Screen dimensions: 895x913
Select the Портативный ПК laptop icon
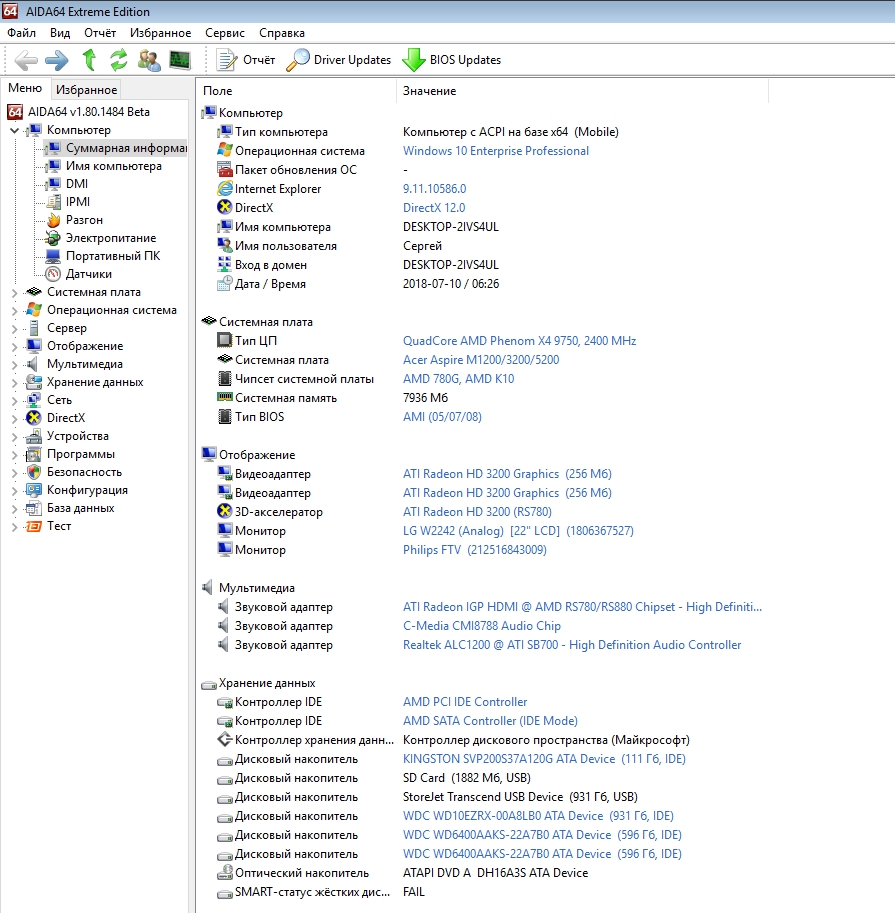pos(54,256)
